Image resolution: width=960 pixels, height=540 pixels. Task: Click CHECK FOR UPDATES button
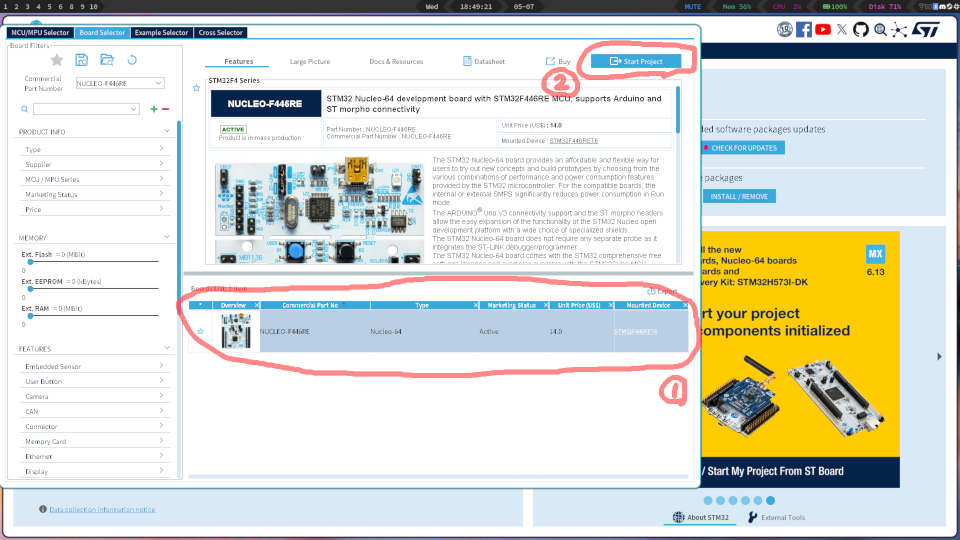(x=743, y=148)
